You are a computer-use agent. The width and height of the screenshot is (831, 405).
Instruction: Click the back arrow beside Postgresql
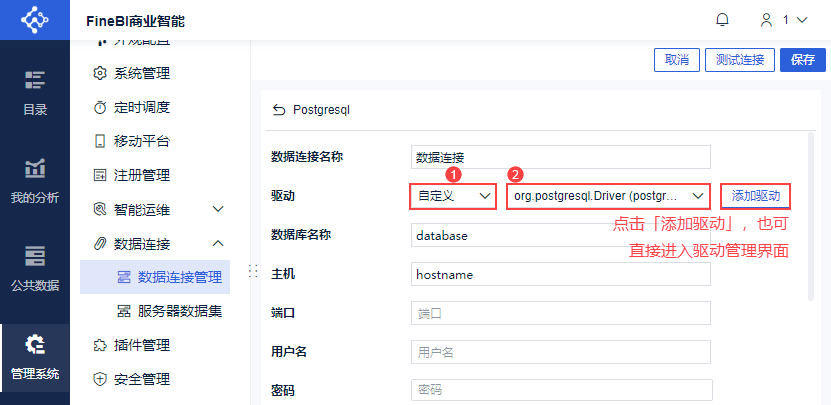[279, 110]
